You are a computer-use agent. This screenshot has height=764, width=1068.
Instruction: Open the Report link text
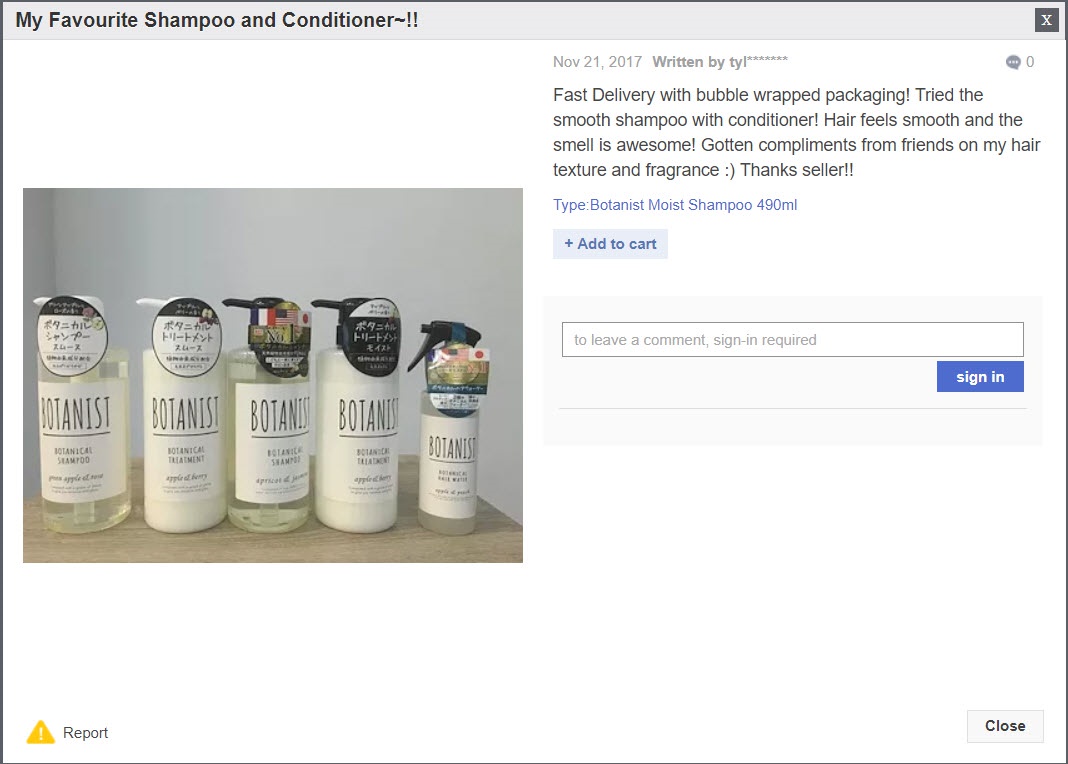click(85, 733)
